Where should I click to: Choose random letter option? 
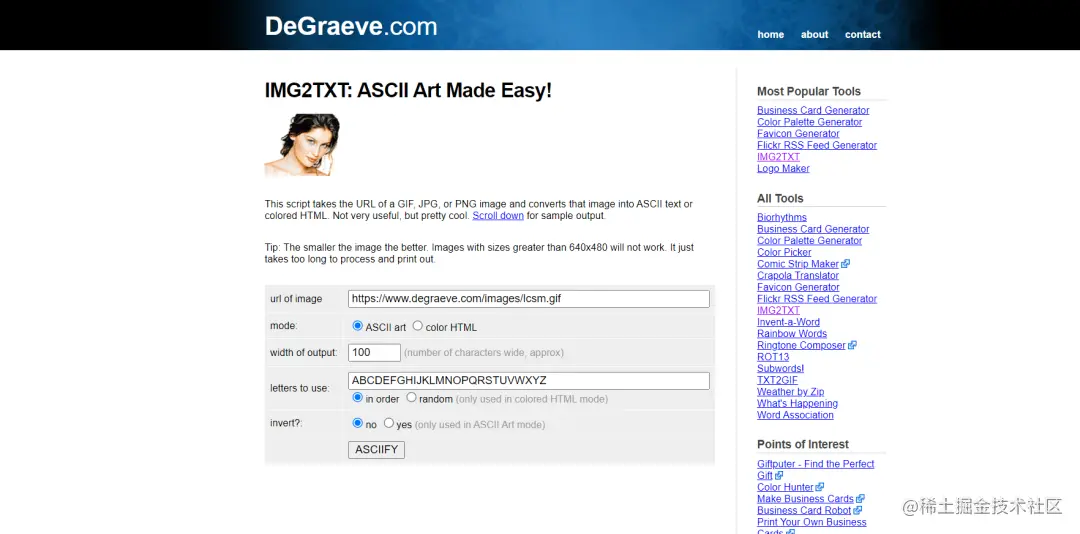[411, 398]
